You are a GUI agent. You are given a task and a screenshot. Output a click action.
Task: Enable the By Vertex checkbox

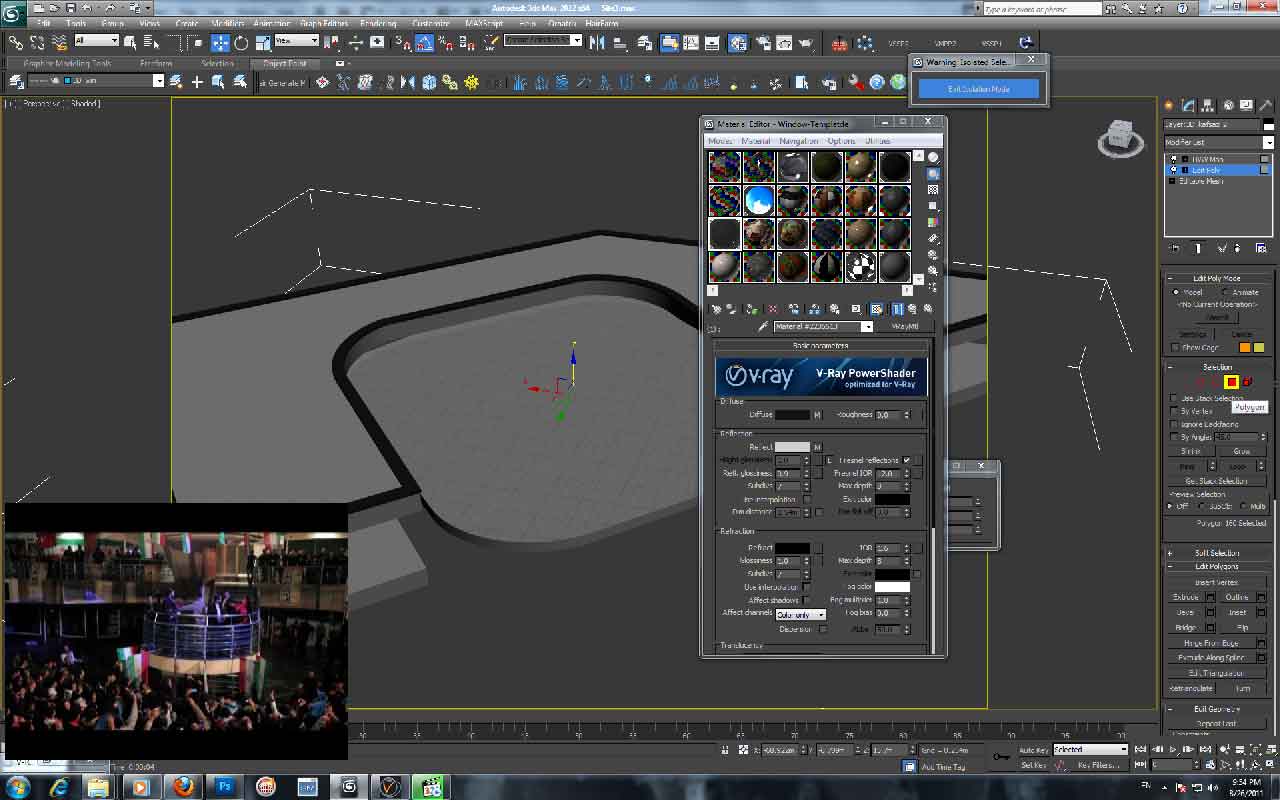coord(1174,411)
